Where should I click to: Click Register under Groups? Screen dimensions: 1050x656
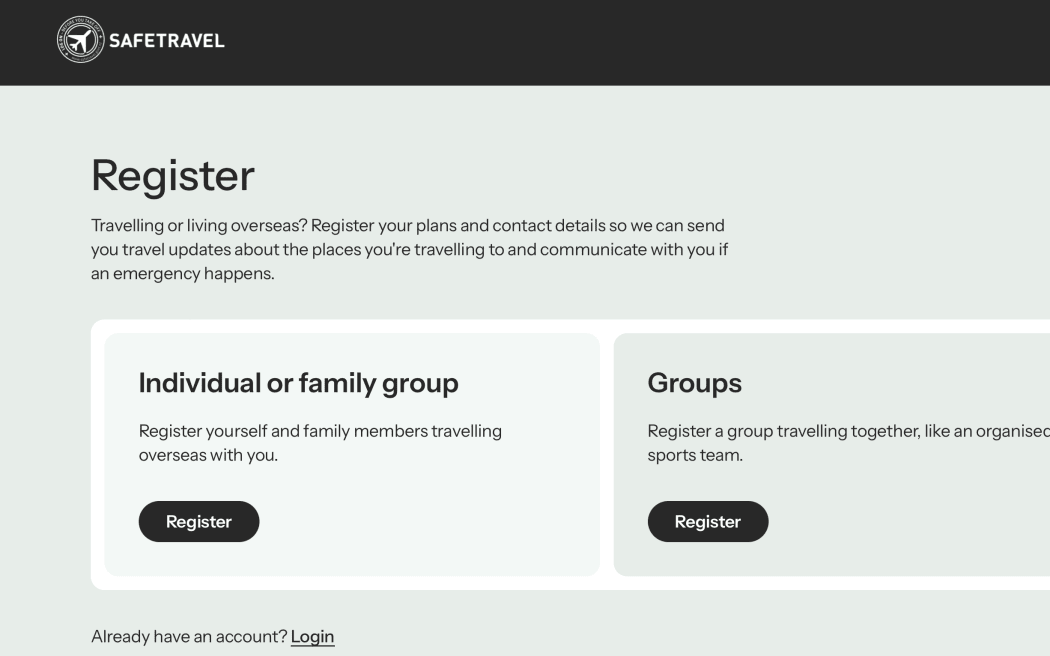tap(708, 521)
